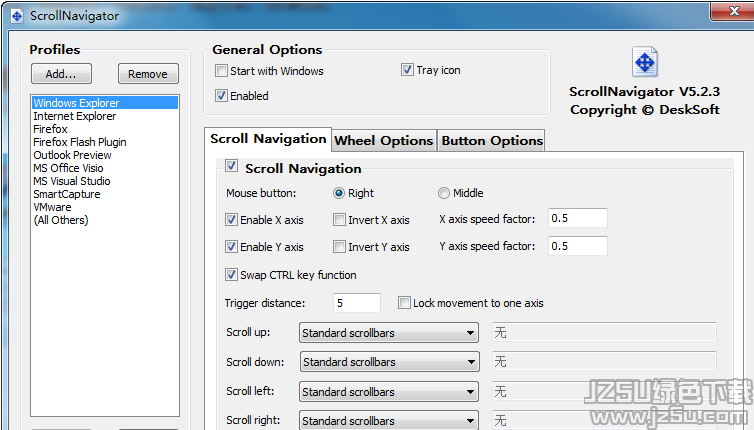The image size is (754, 430).
Task: Click the ScrollNavigator title bar icon
Action: click(17, 16)
